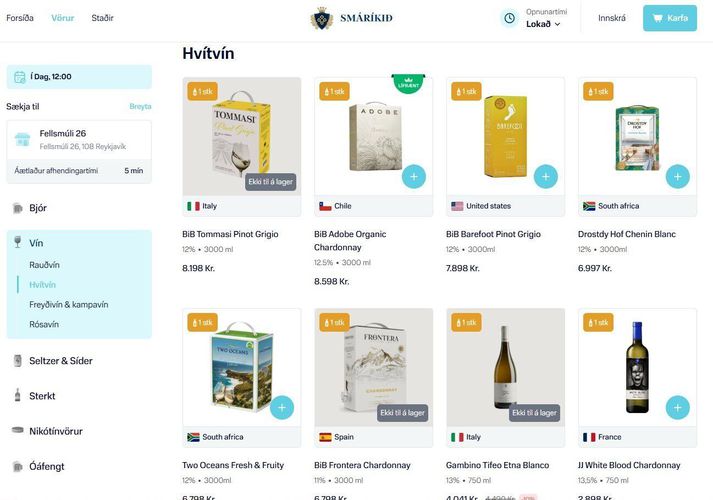
Task: Go to the Staðir tab
Action: [x=102, y=18]
